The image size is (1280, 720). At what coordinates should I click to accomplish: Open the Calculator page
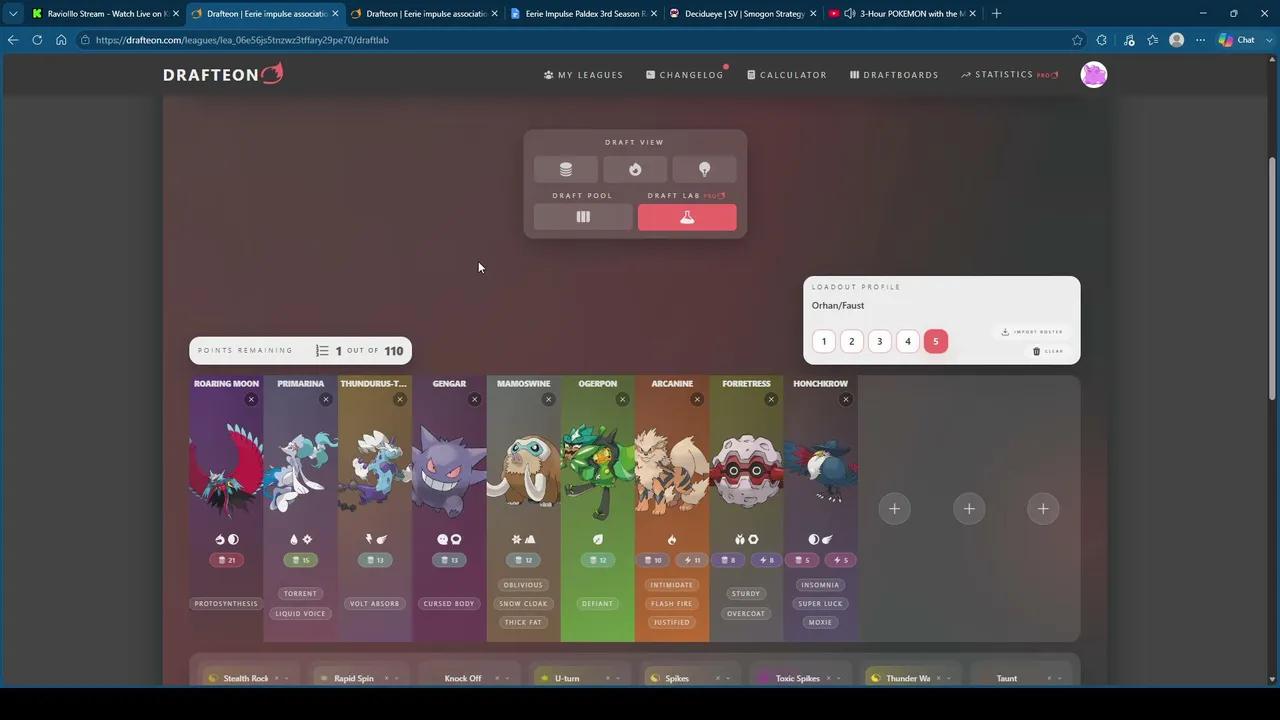click(787, 75)
